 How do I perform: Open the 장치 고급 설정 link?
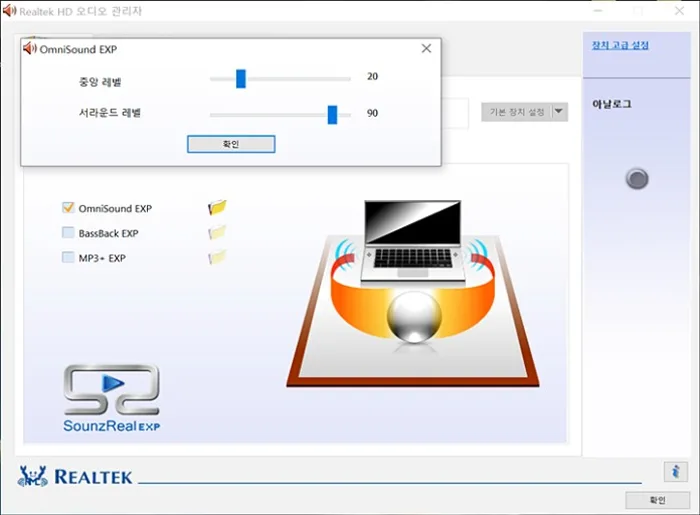coord(620,45)
